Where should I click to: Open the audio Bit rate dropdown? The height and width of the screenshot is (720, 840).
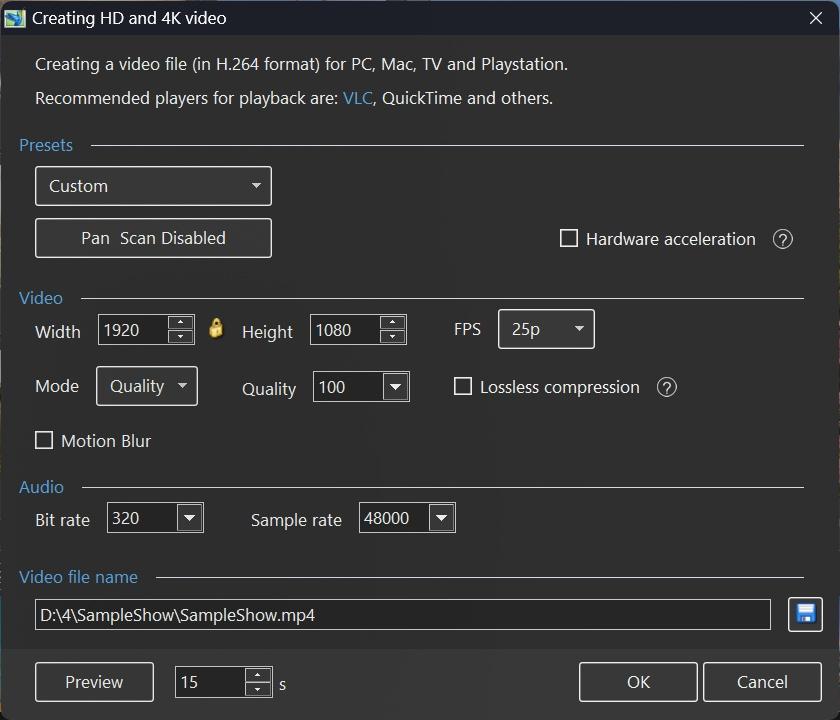(x=189, y=518)
